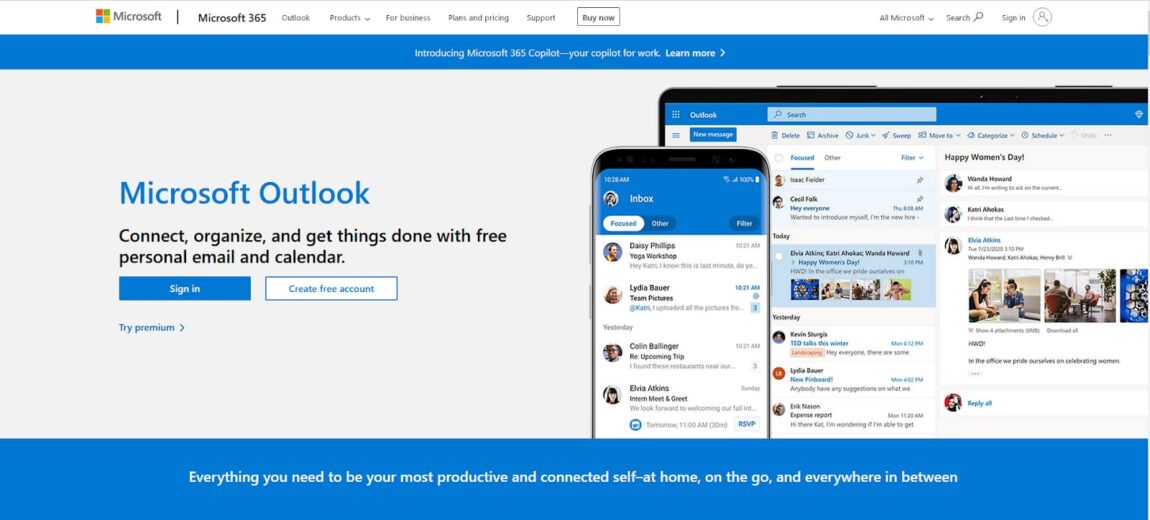Click Sweep in the tablet Outlook toolbar
The height and width of the screenshot is (520, 1150).
[x=896, y=135]
